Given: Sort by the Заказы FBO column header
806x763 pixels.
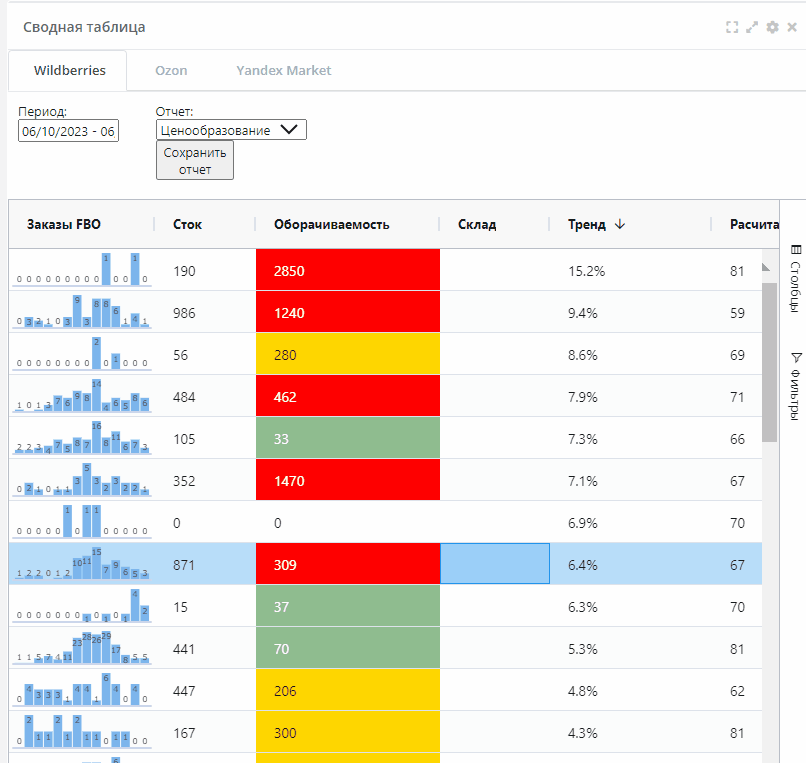Looking at the screenshot, I should coord(64,224).
